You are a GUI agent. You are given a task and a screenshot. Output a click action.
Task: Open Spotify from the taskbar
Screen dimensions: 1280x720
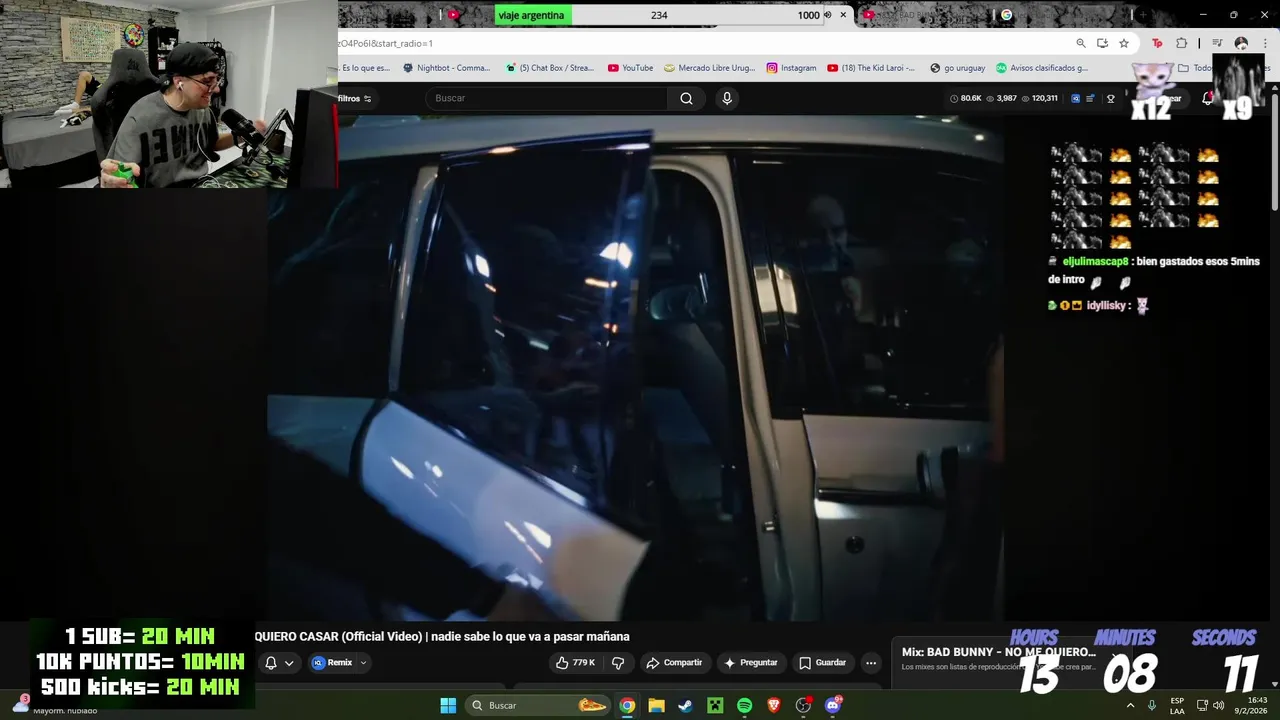[x=744, y=705]
